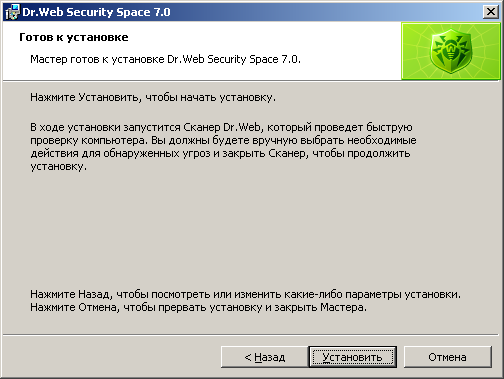
Task: Click the installer package icon in title bar
Action: [12, 12]
